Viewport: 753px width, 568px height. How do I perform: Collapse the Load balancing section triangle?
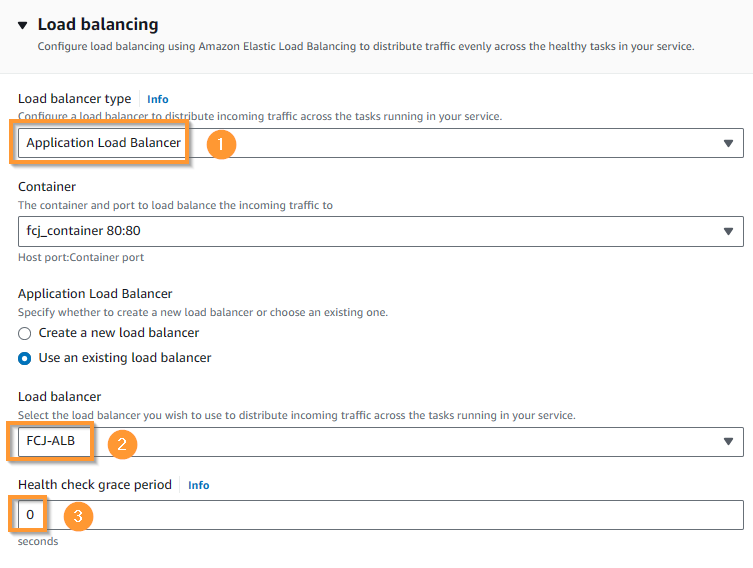coord(23,25)
